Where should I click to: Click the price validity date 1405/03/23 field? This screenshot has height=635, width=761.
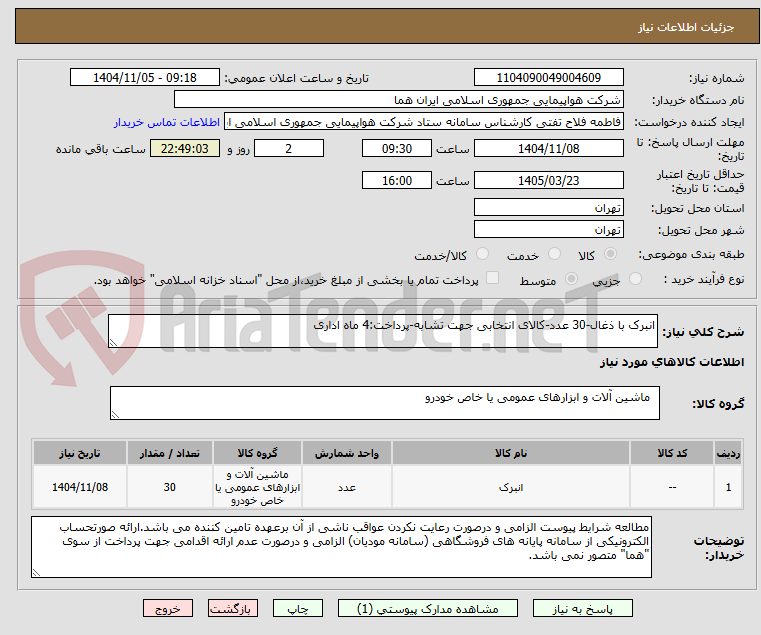pos(548,180)
